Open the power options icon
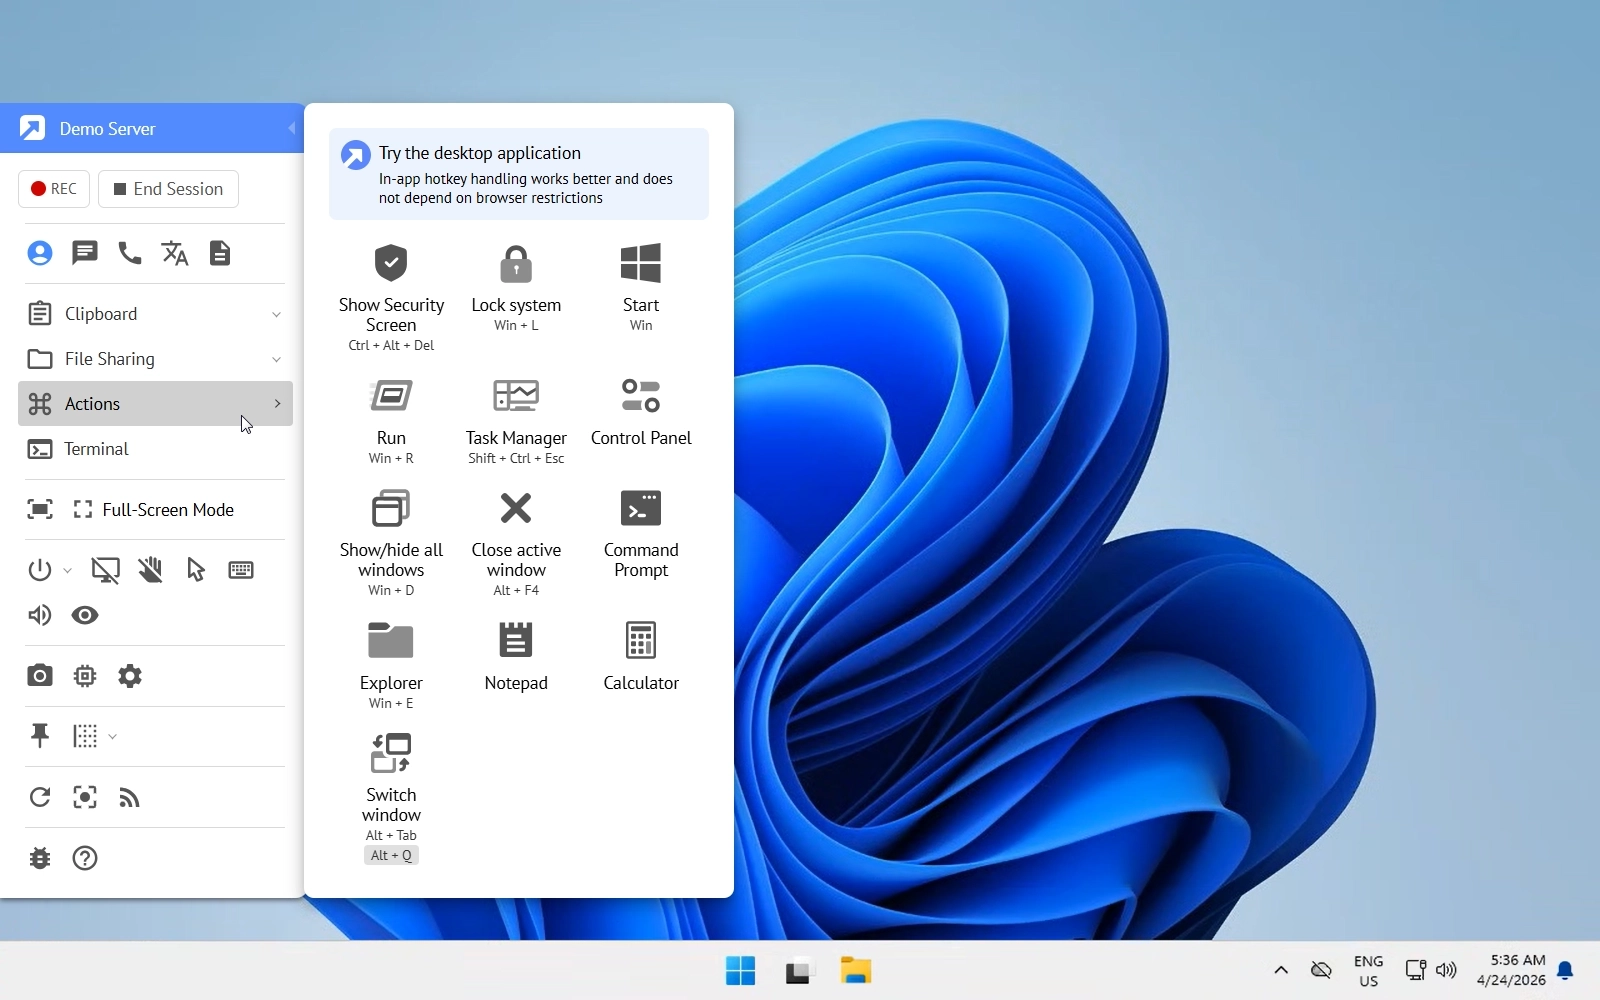Image resolution: width=1600 pixels, height=1000 pixels. click(x=40, y=571)
